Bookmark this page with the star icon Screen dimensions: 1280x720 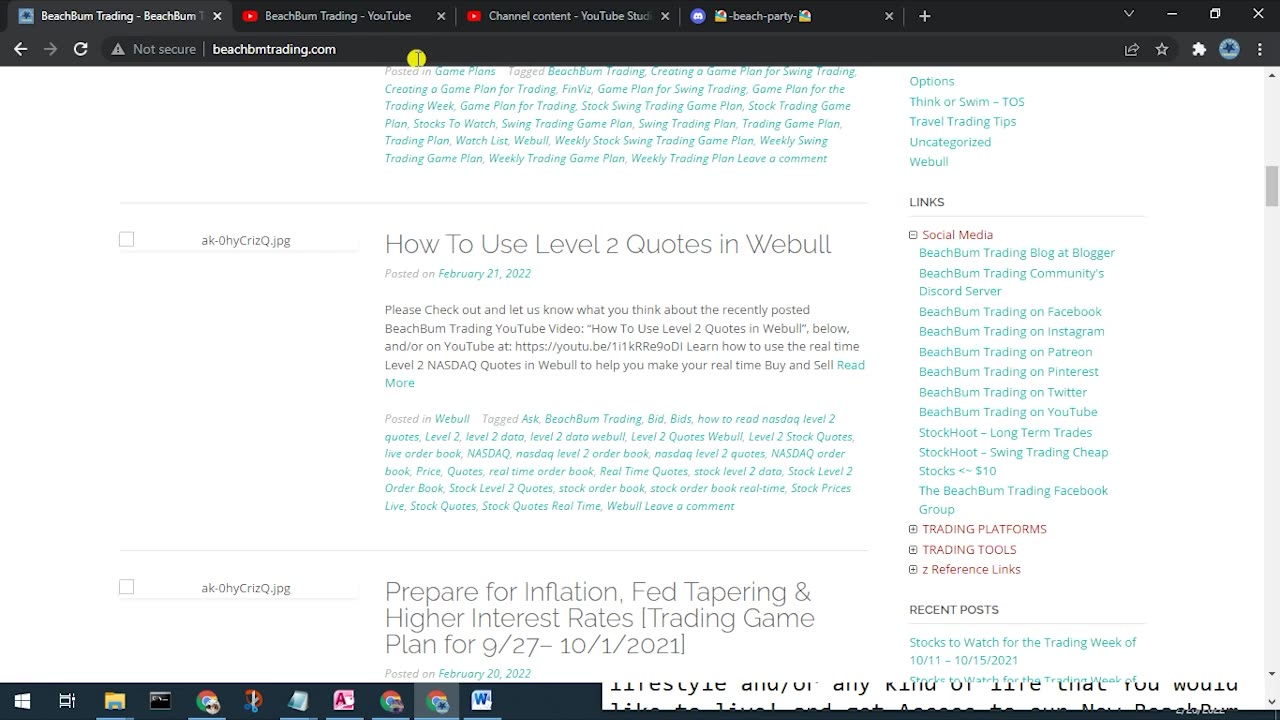coord(1162,49)
